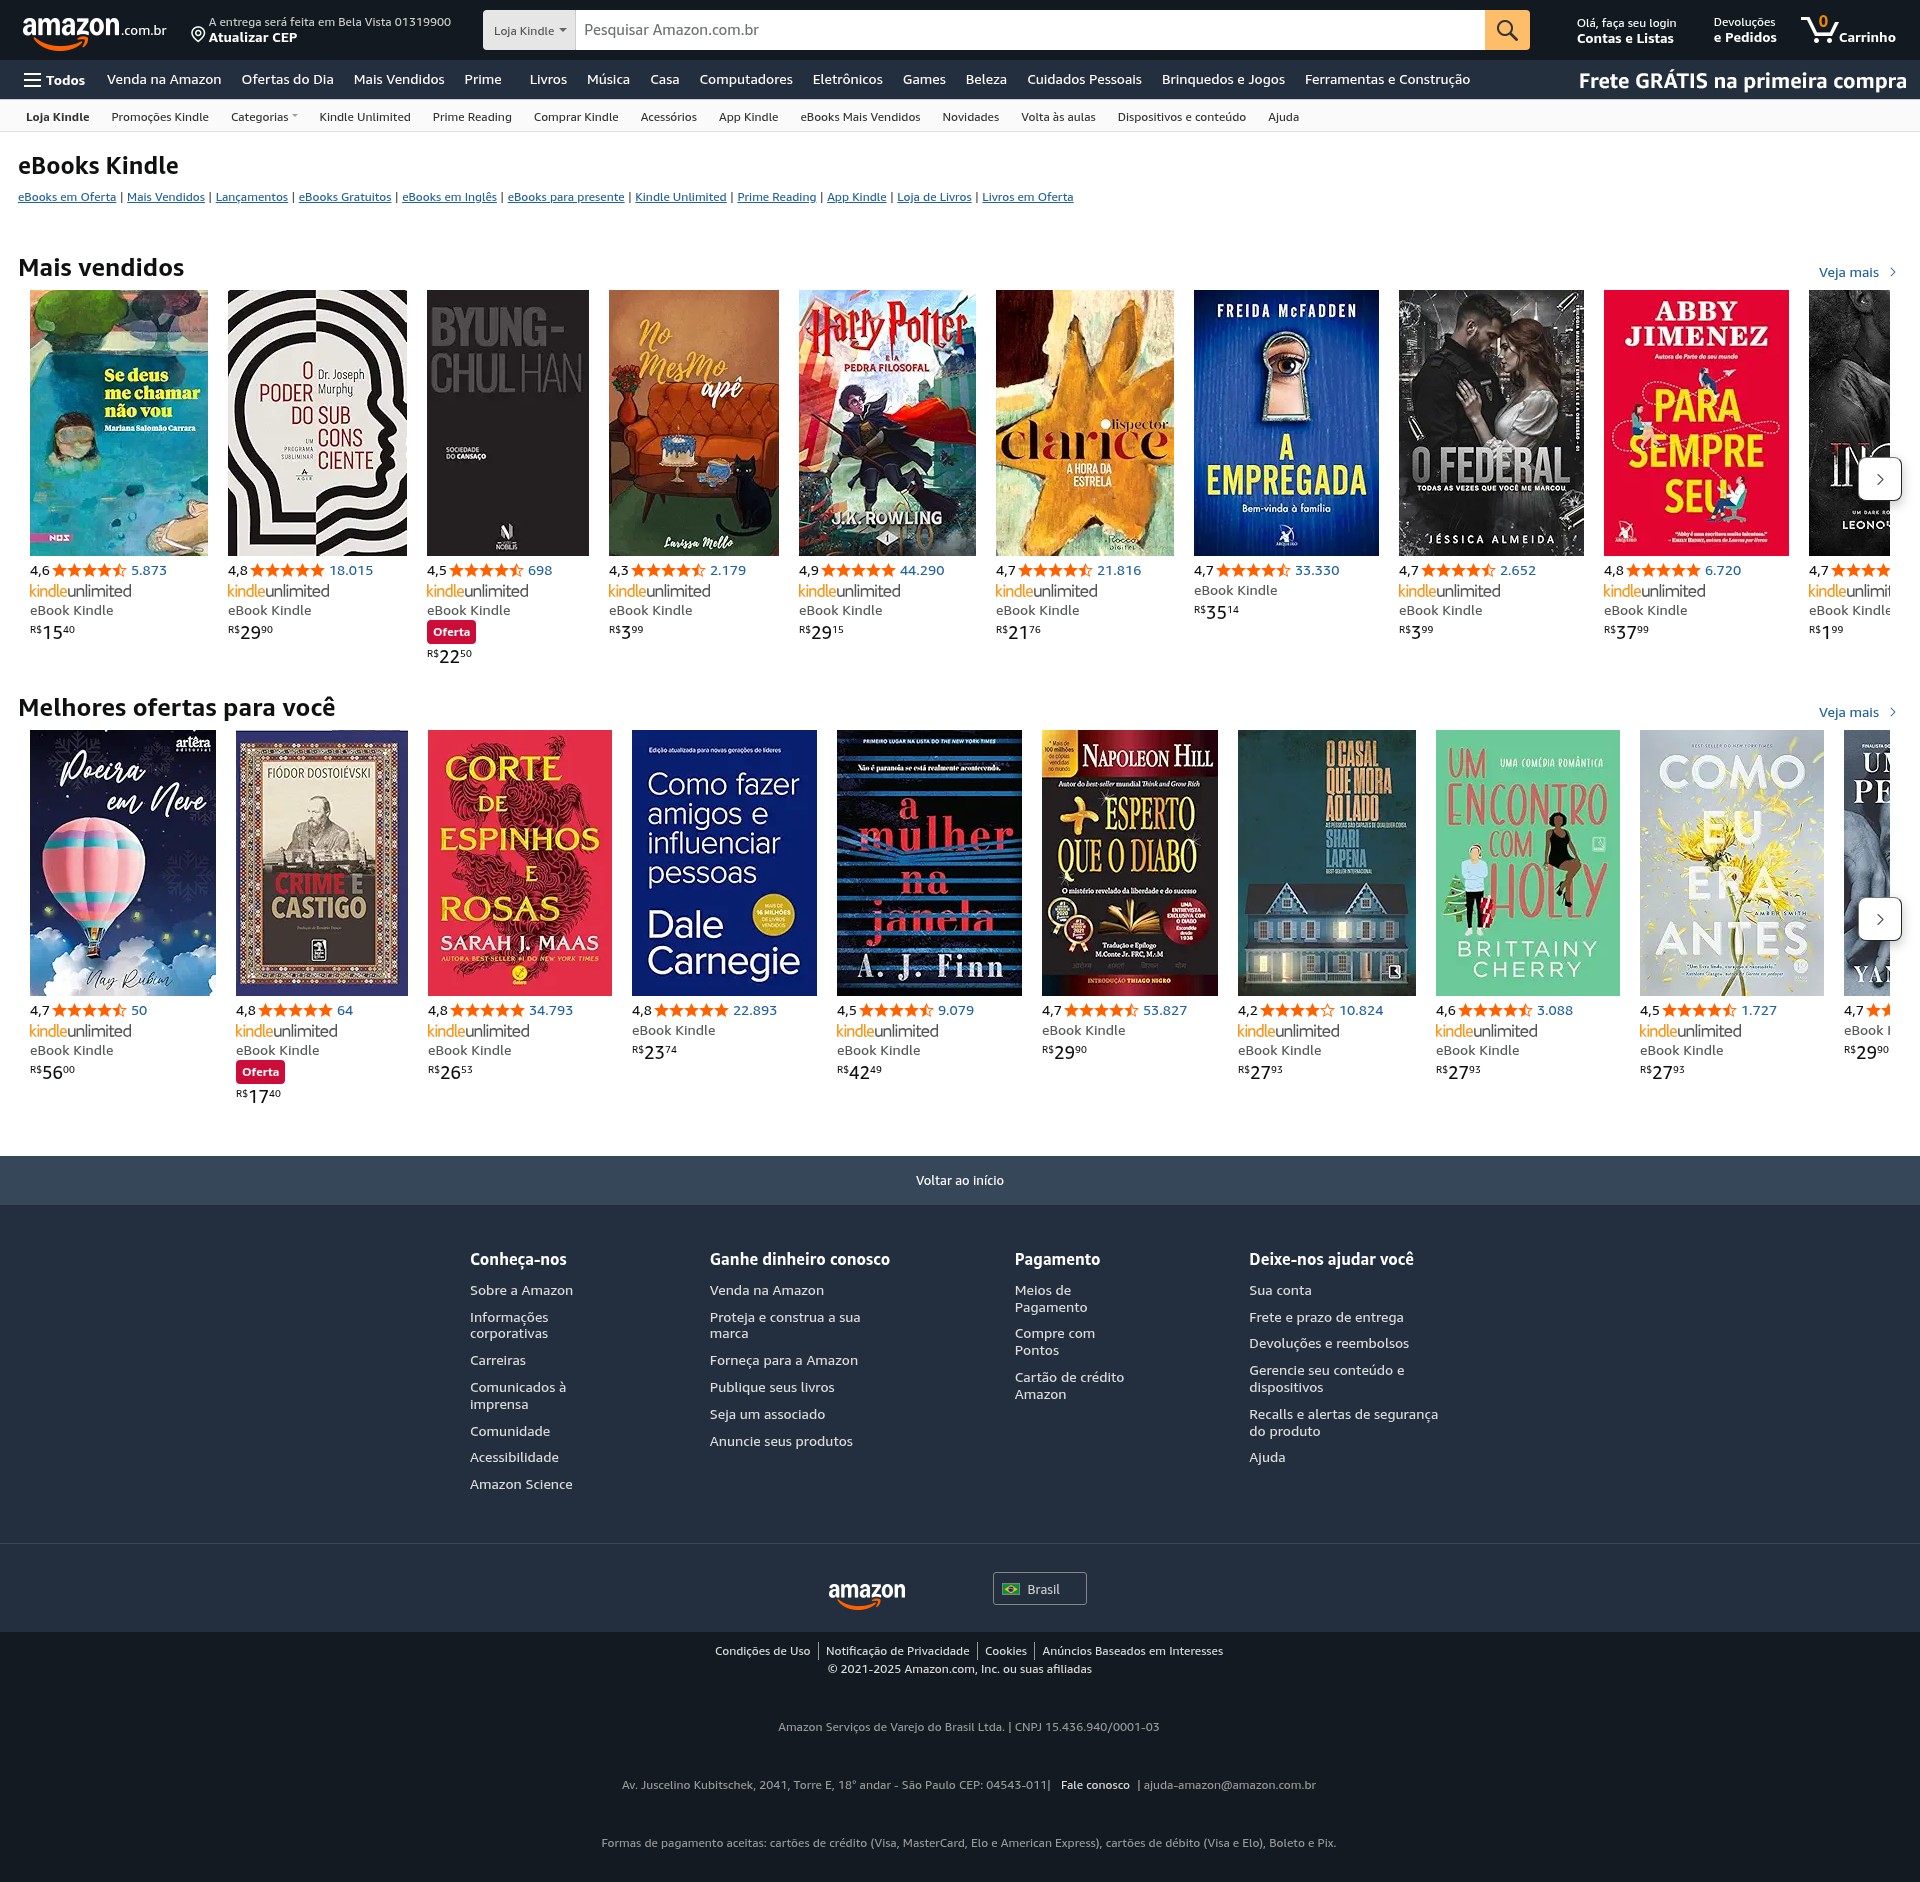Click Sobre a Amazon footer link
The width and height of the screenshot is (1920, 1882).
pyautogui.click(x=521, y=1291)
